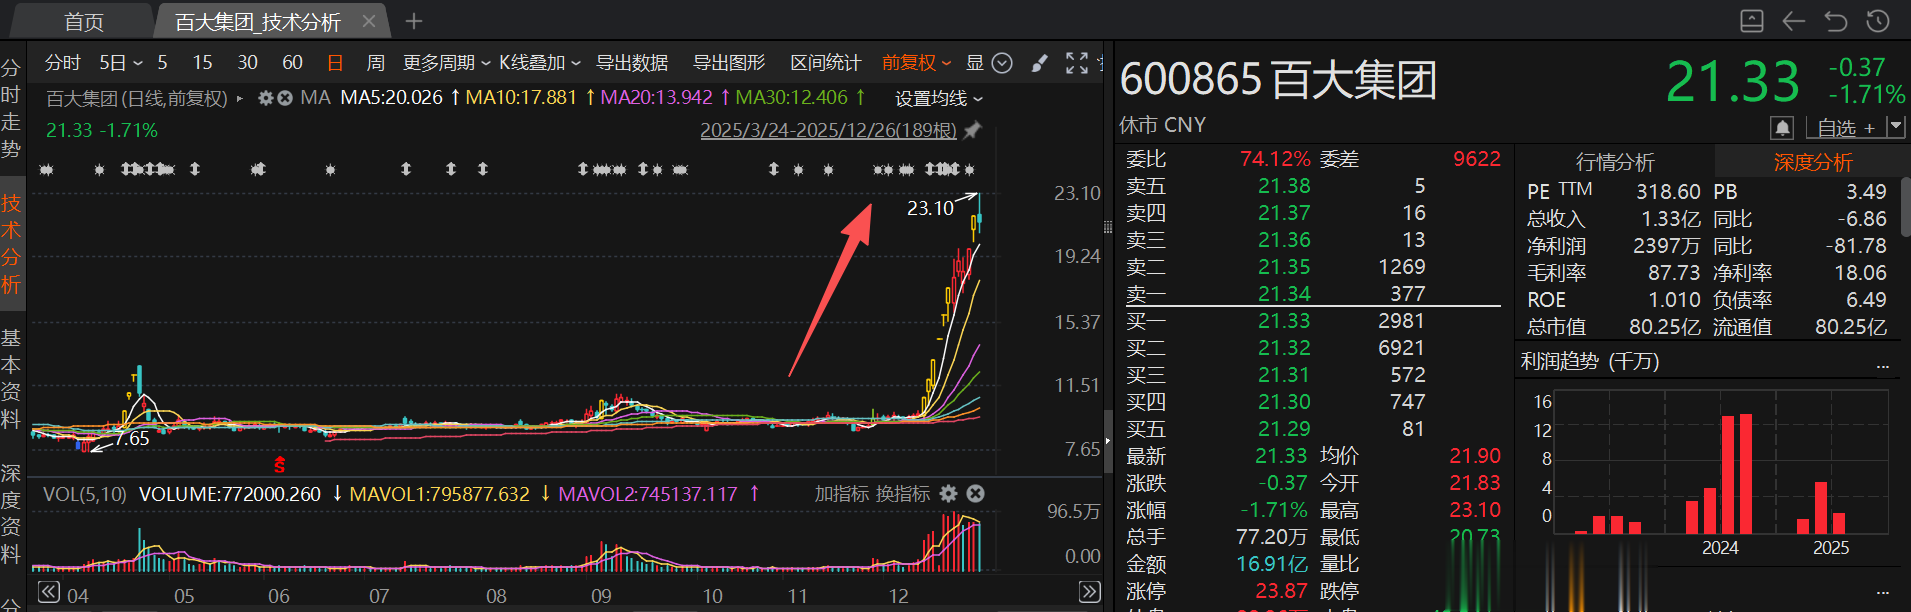Click 换指标 to change indicator
Screen dimensions: 1911x612
pos(902,493)
